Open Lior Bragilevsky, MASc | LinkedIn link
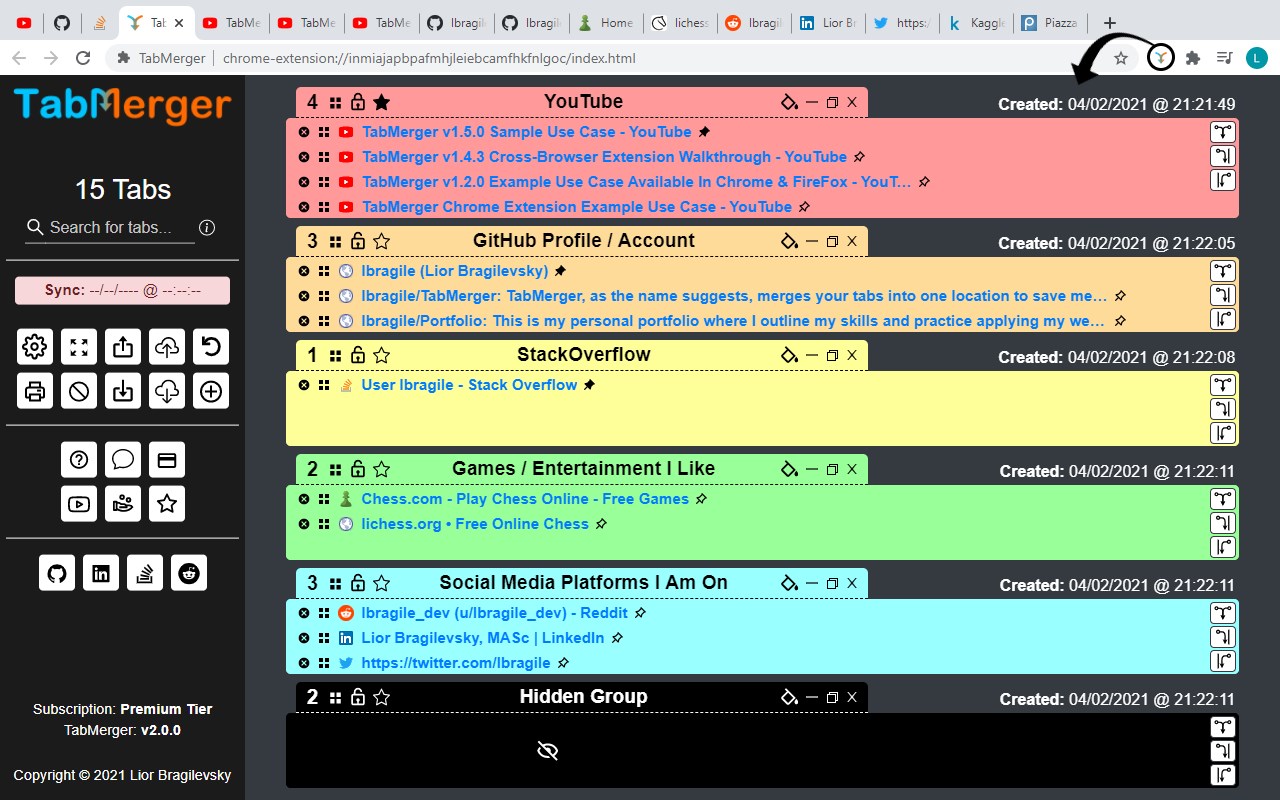The width and height of the screenshot is (1280, 800). coord(483,638)
